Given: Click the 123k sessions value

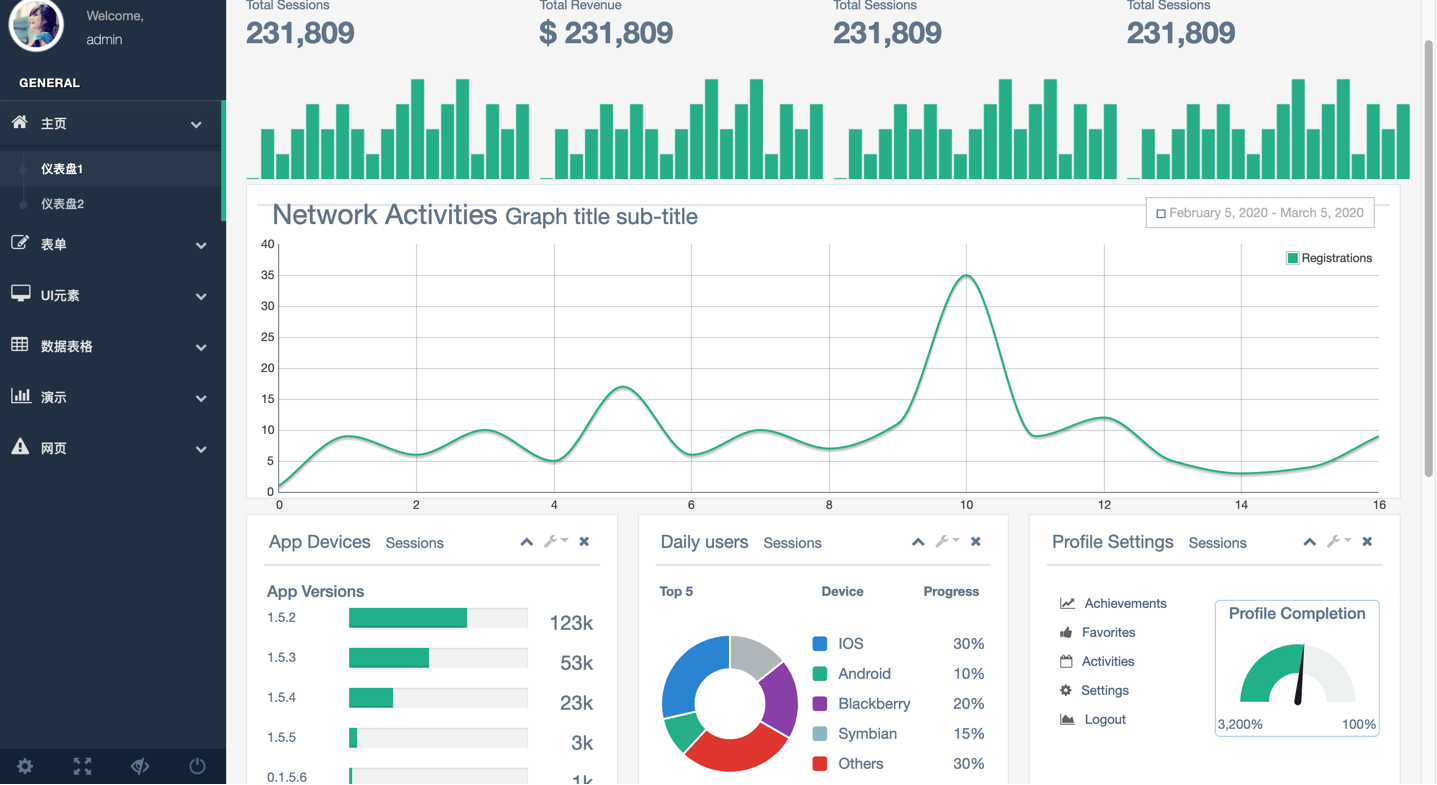Looking at the screenshot, I should click(x=571, y=623).
